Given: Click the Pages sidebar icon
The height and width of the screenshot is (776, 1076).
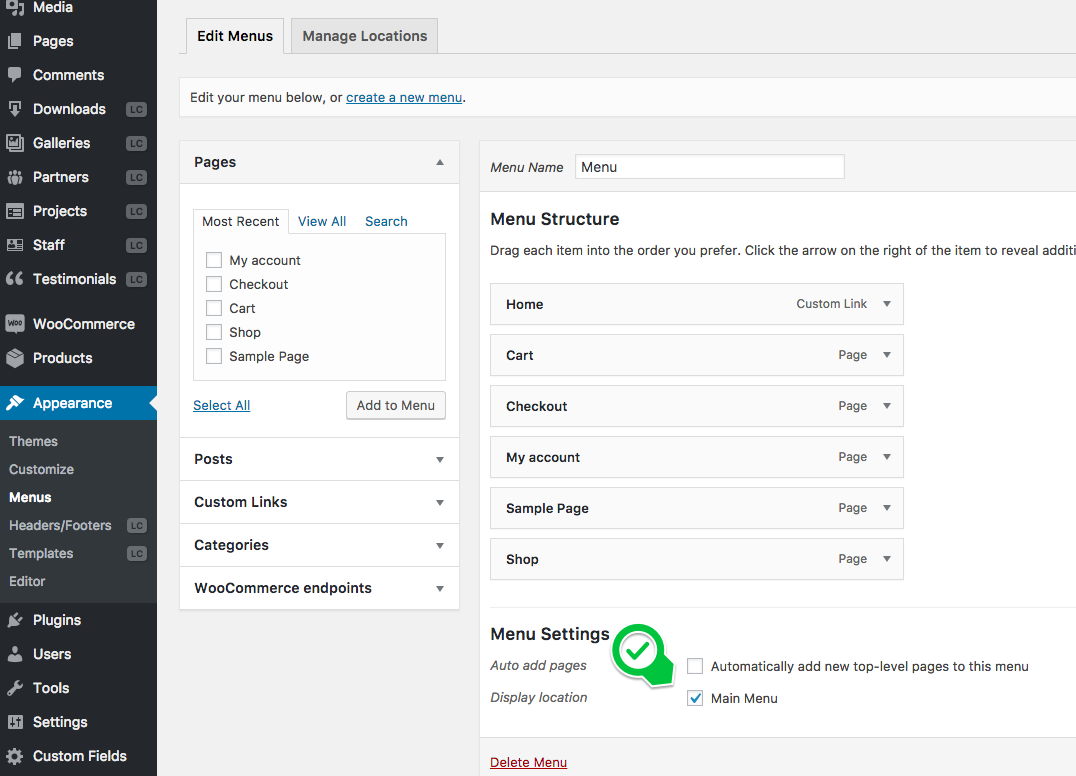Looking at the screenshot, I should coord(15,41).
